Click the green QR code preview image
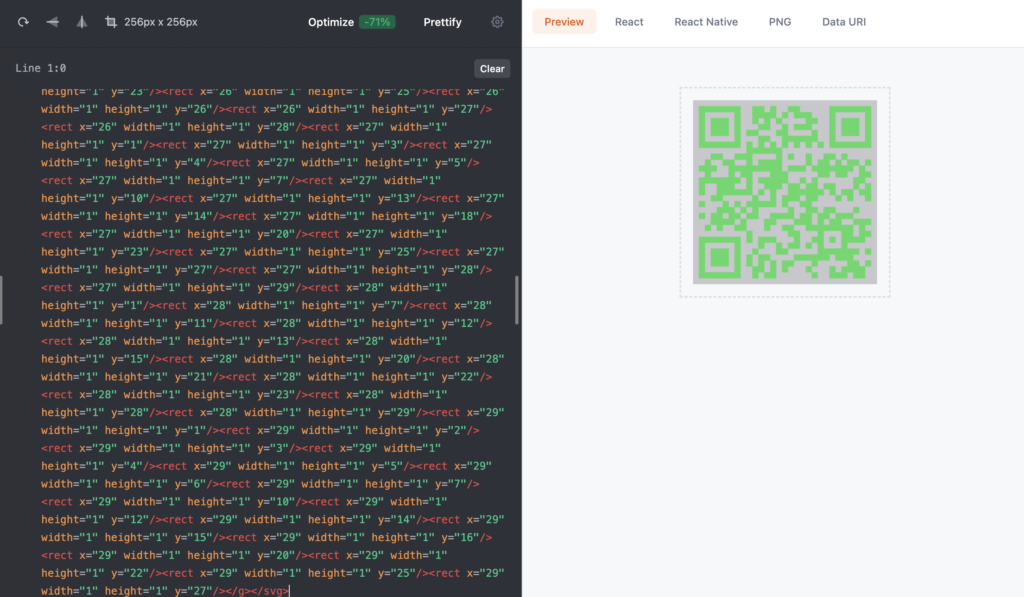 785,192
